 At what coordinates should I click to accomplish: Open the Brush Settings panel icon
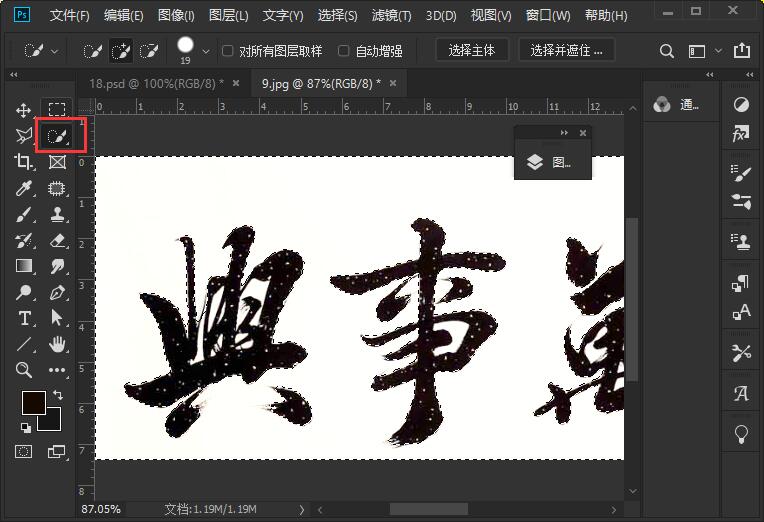click(741, 173)
